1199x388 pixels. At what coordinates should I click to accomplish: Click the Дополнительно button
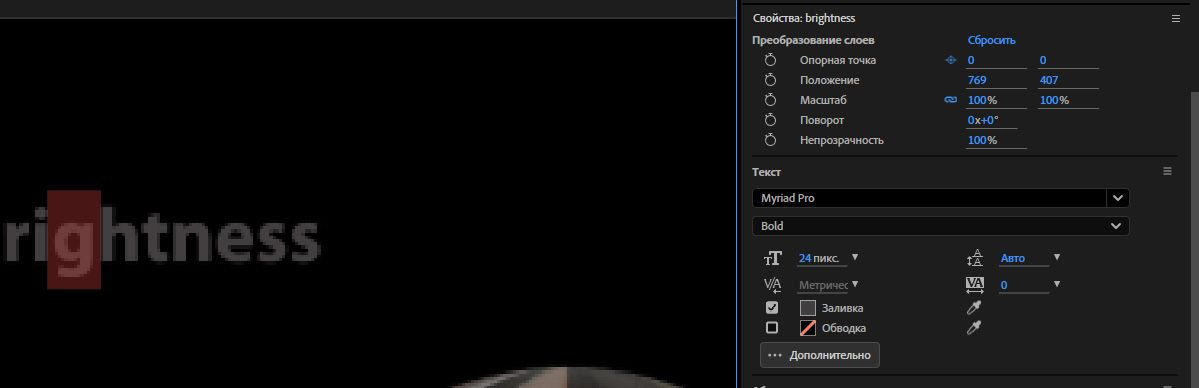(820, 355)
